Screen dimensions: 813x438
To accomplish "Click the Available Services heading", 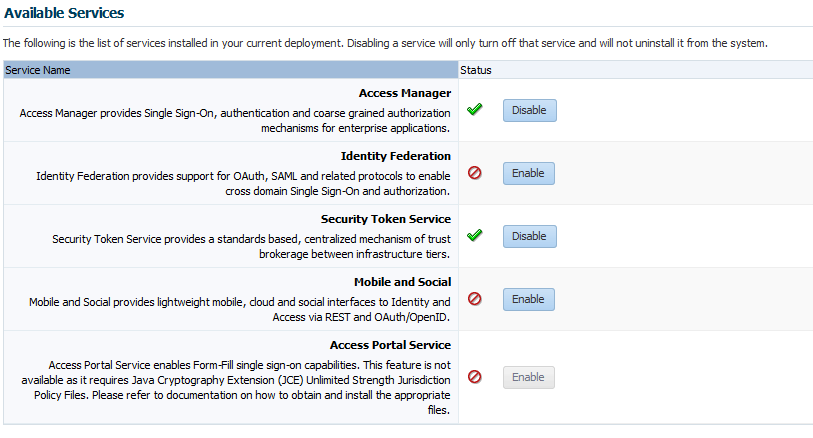I will [64, 13].
